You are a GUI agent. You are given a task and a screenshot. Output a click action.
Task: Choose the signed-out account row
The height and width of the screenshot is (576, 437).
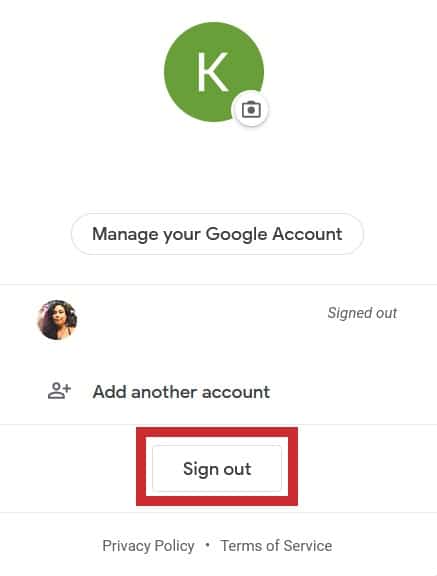pyautogui.click(x=218, y=320)
